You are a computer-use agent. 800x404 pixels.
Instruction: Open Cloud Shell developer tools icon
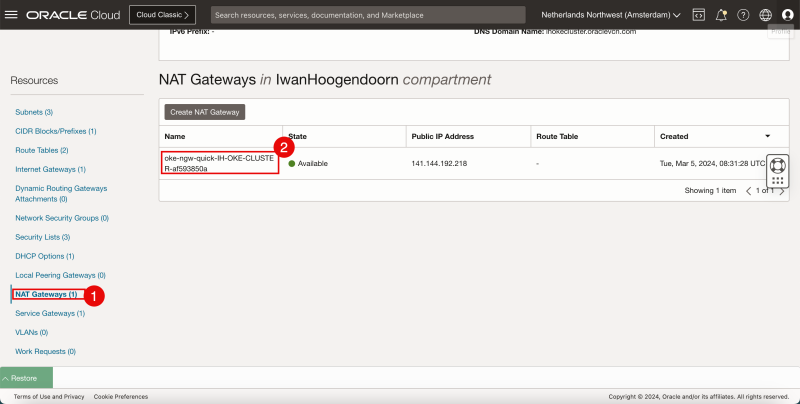(698, 15)
